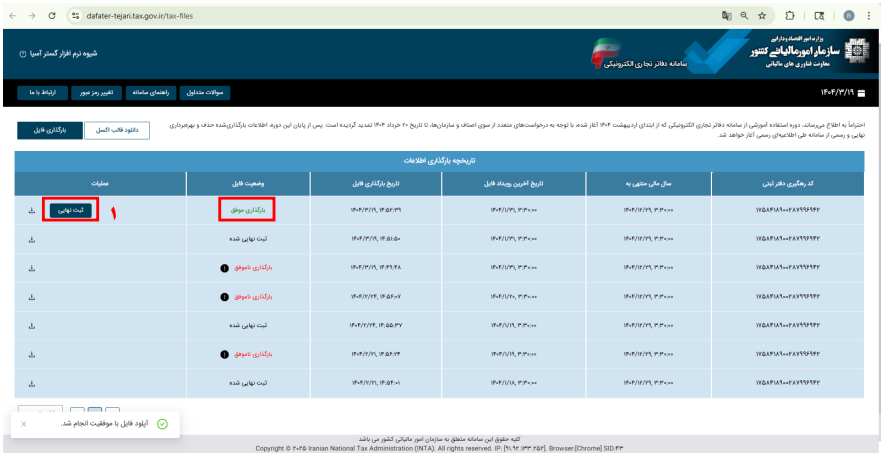Open the ارتباط با ما menu item
This screenshot has width=882, height=454.
pyautogui.click(x=42, y=92)
